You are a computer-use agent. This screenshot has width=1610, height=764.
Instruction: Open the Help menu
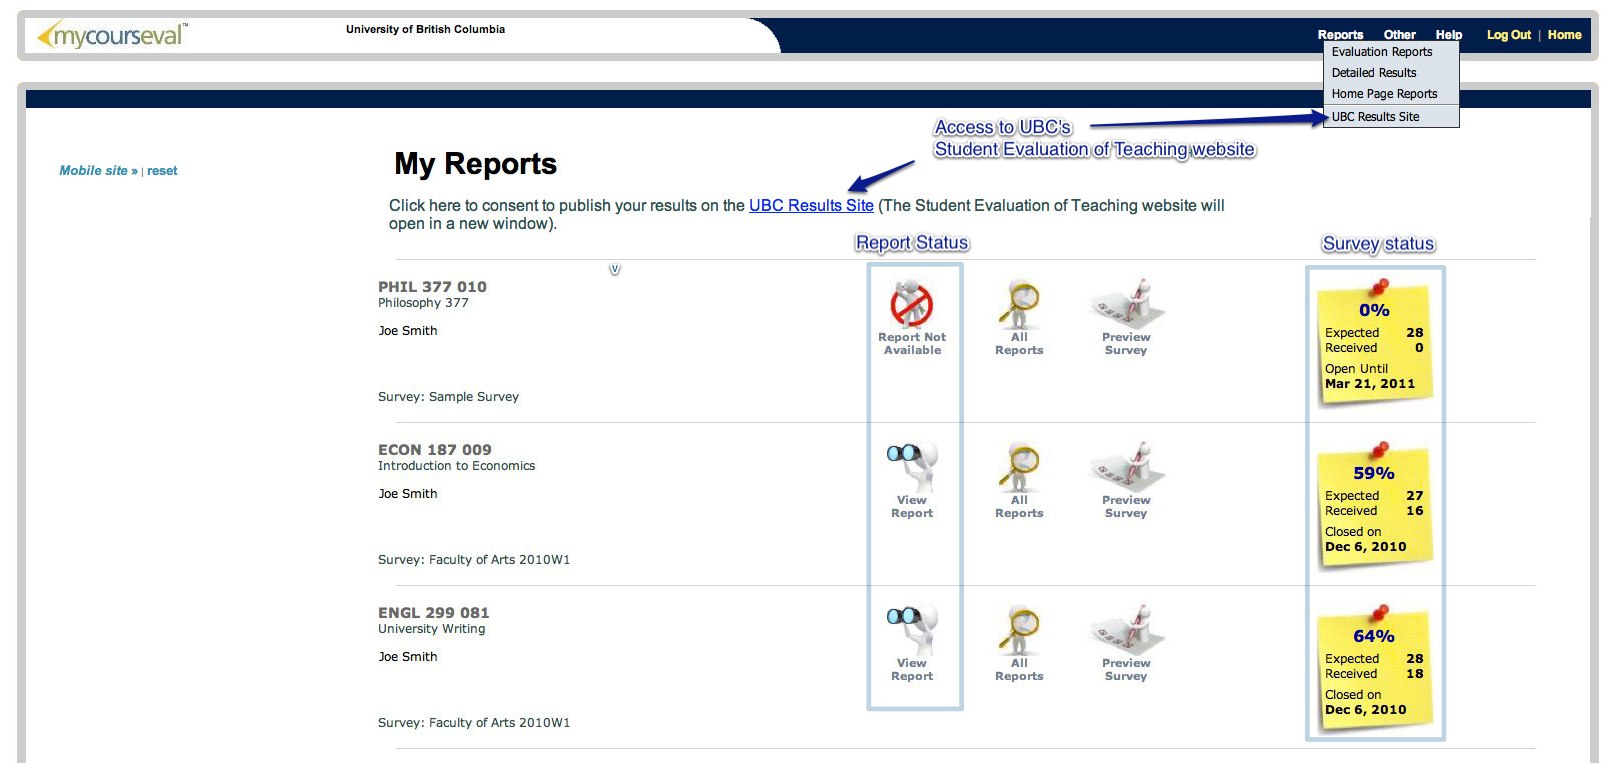pyautogui.click(x=1449, y=35)
